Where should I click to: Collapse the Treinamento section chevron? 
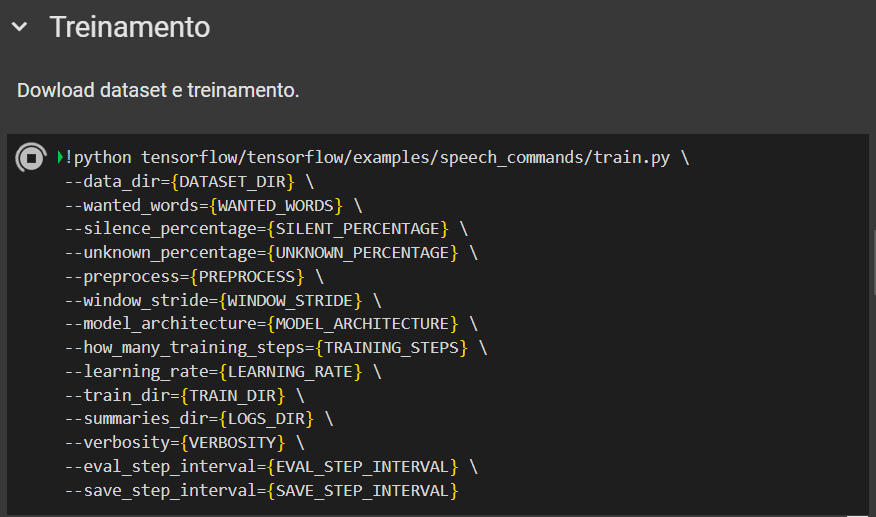(19, 28)
